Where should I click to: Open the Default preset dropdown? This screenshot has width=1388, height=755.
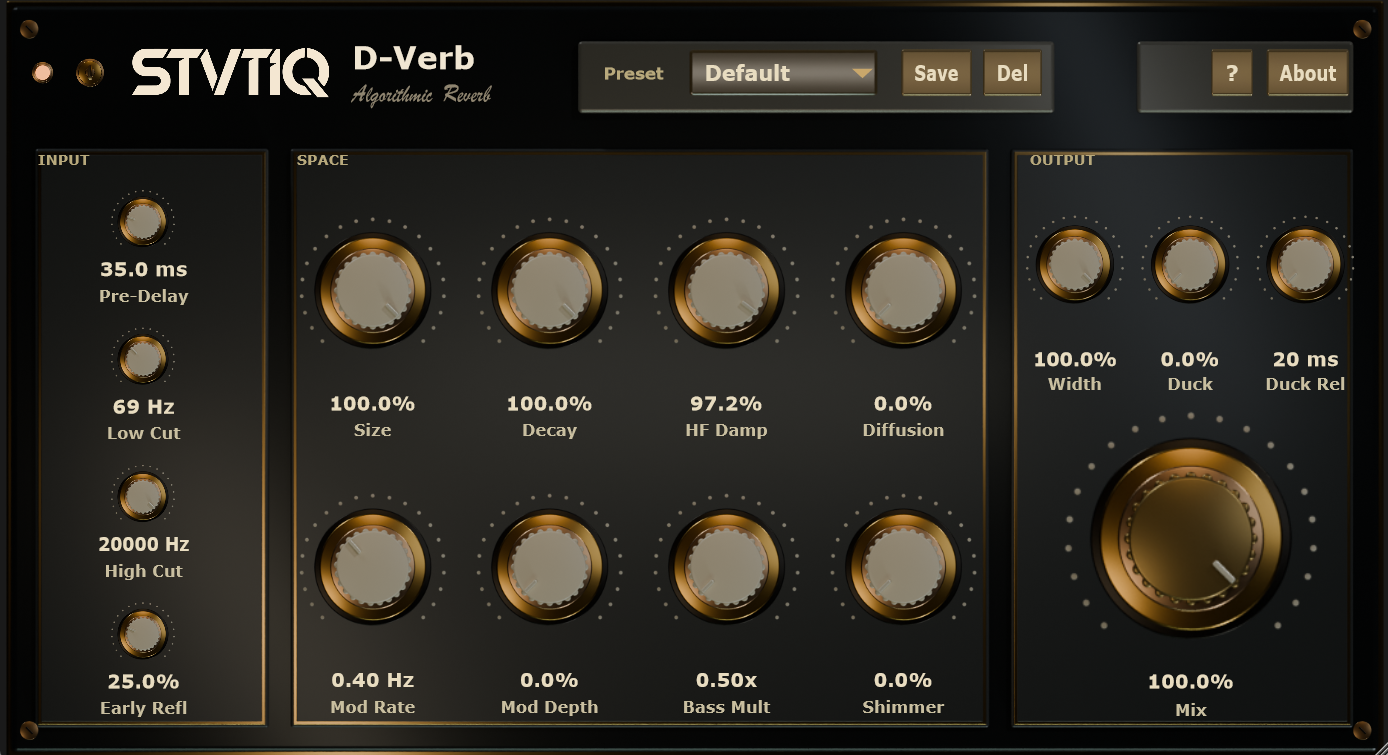783,74
